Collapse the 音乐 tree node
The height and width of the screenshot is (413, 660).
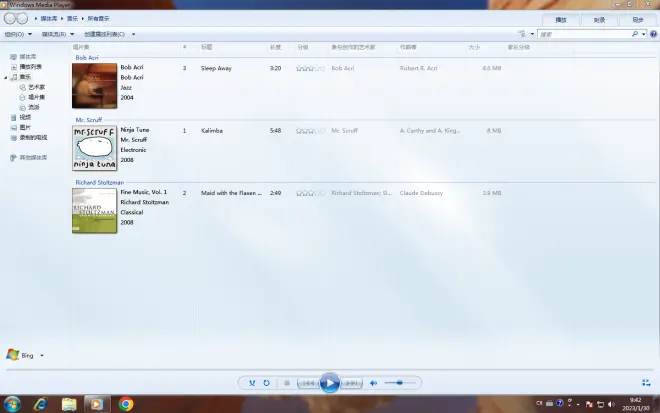(x=5, y=76)
